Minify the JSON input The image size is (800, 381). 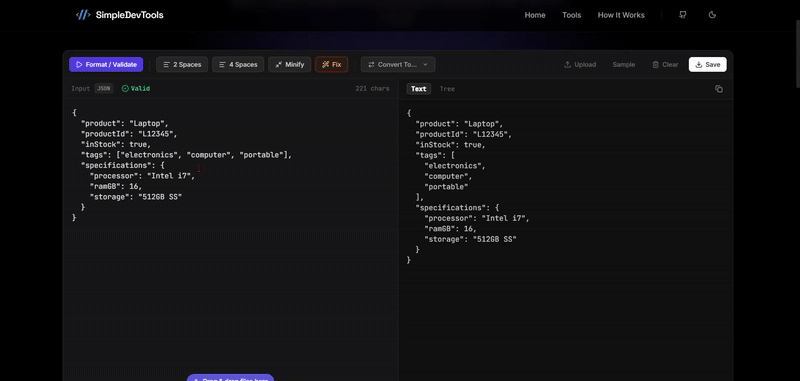[289, 64]
